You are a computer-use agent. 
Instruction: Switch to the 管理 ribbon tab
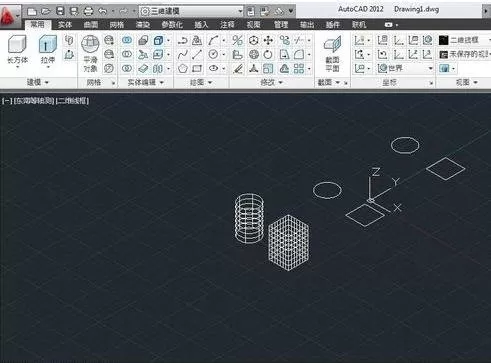[281, 25]
